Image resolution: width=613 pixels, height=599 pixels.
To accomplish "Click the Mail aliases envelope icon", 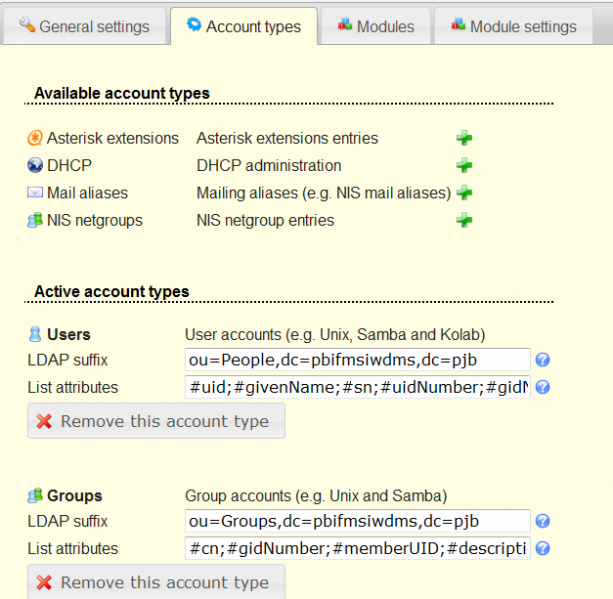I will [x=35, y=192].
